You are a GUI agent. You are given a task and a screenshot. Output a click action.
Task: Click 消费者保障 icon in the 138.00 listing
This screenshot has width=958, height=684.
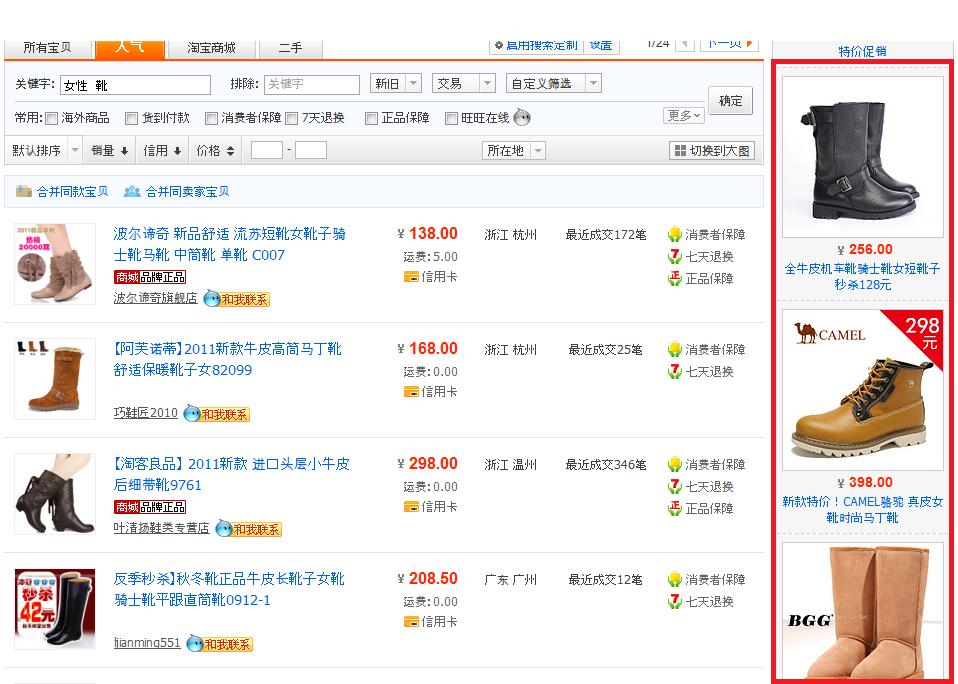(x=675, y=234)
